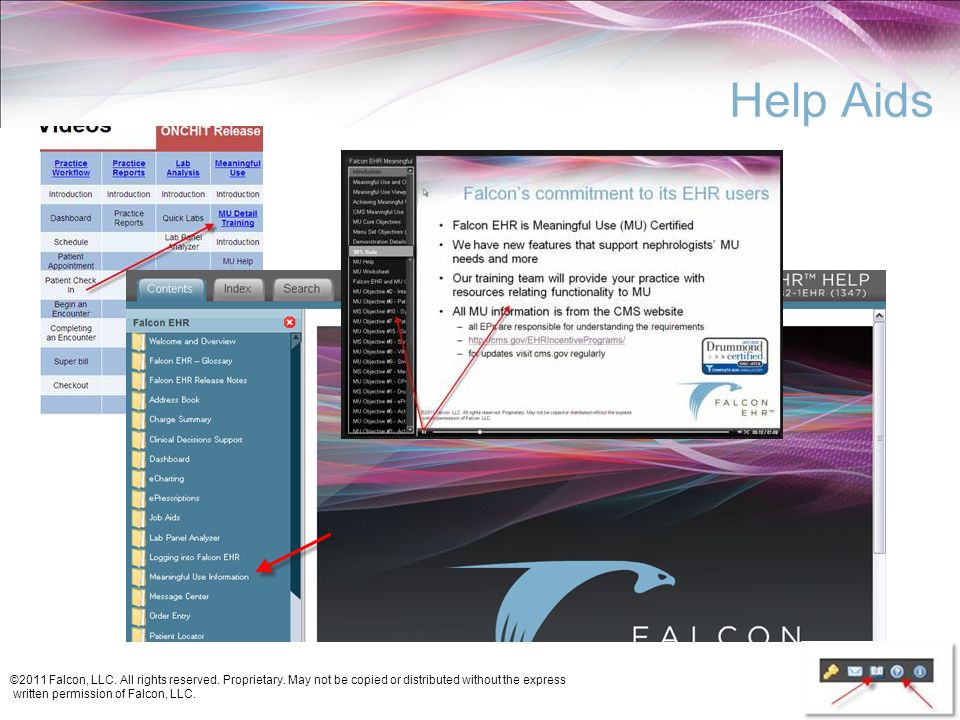Select Falcon EHR – Glossary topic
The image size is (960, 720).
point(190,361)
